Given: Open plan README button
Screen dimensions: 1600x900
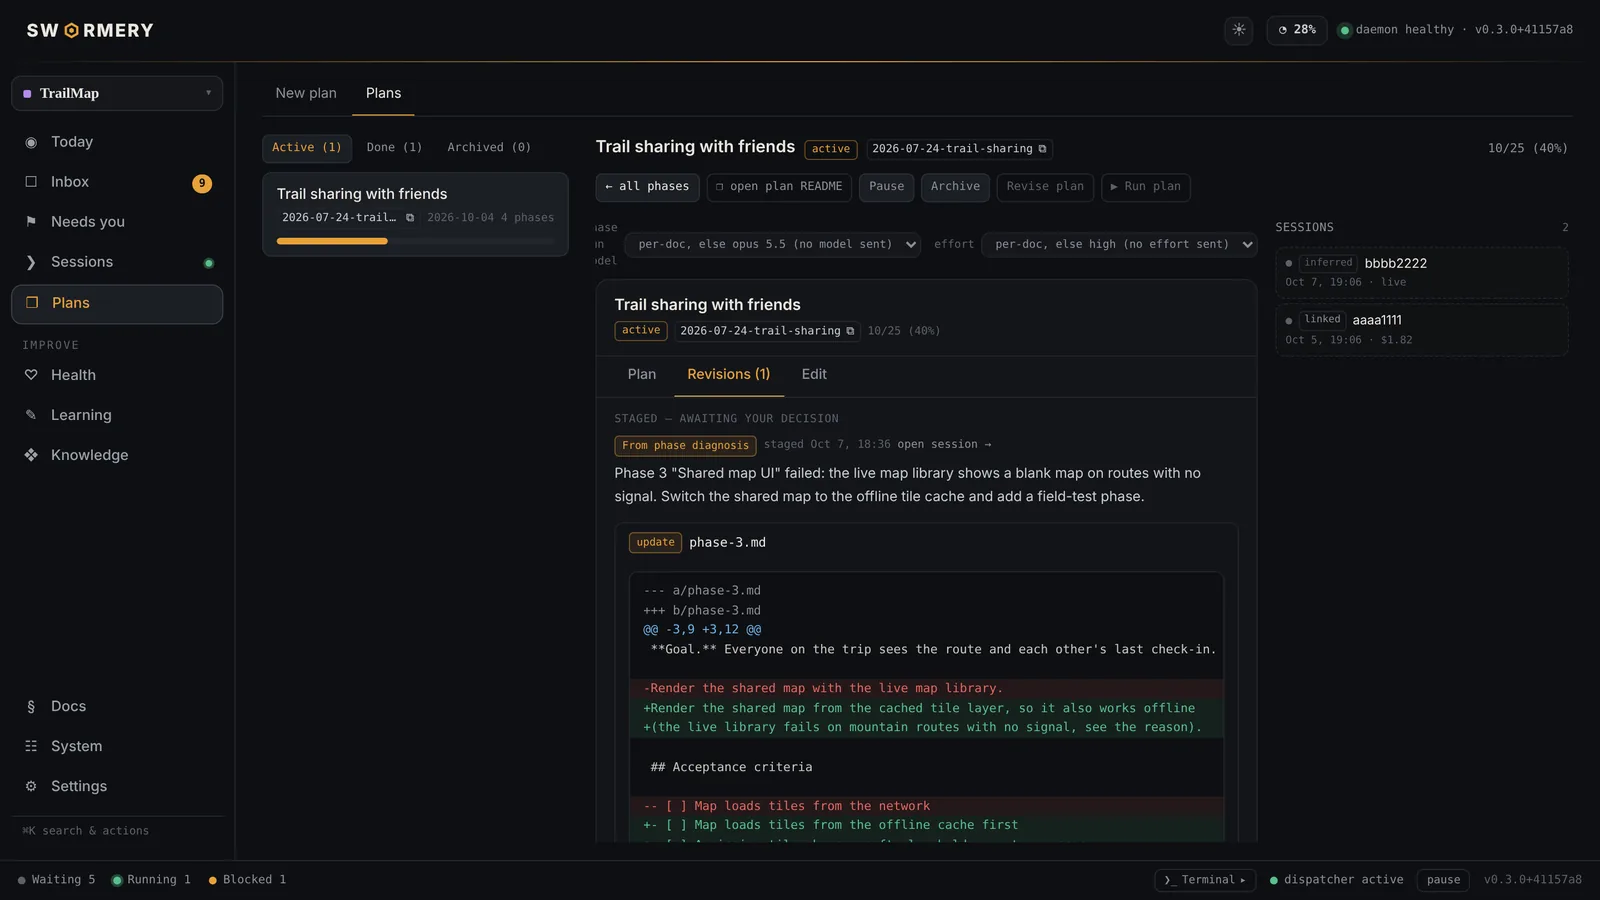Looking at the screenshot, I should pos(779,187).
